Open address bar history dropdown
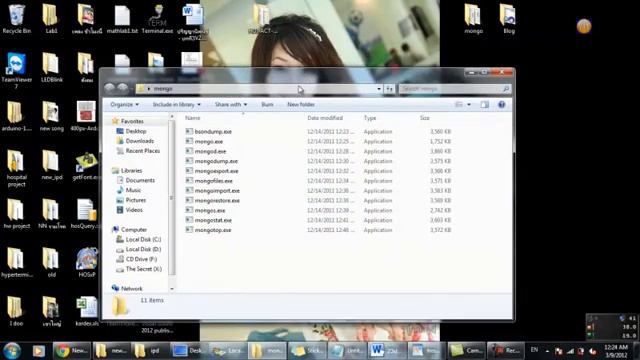The image size is (640, 360). pyautogui.click(x=379, y=89)
